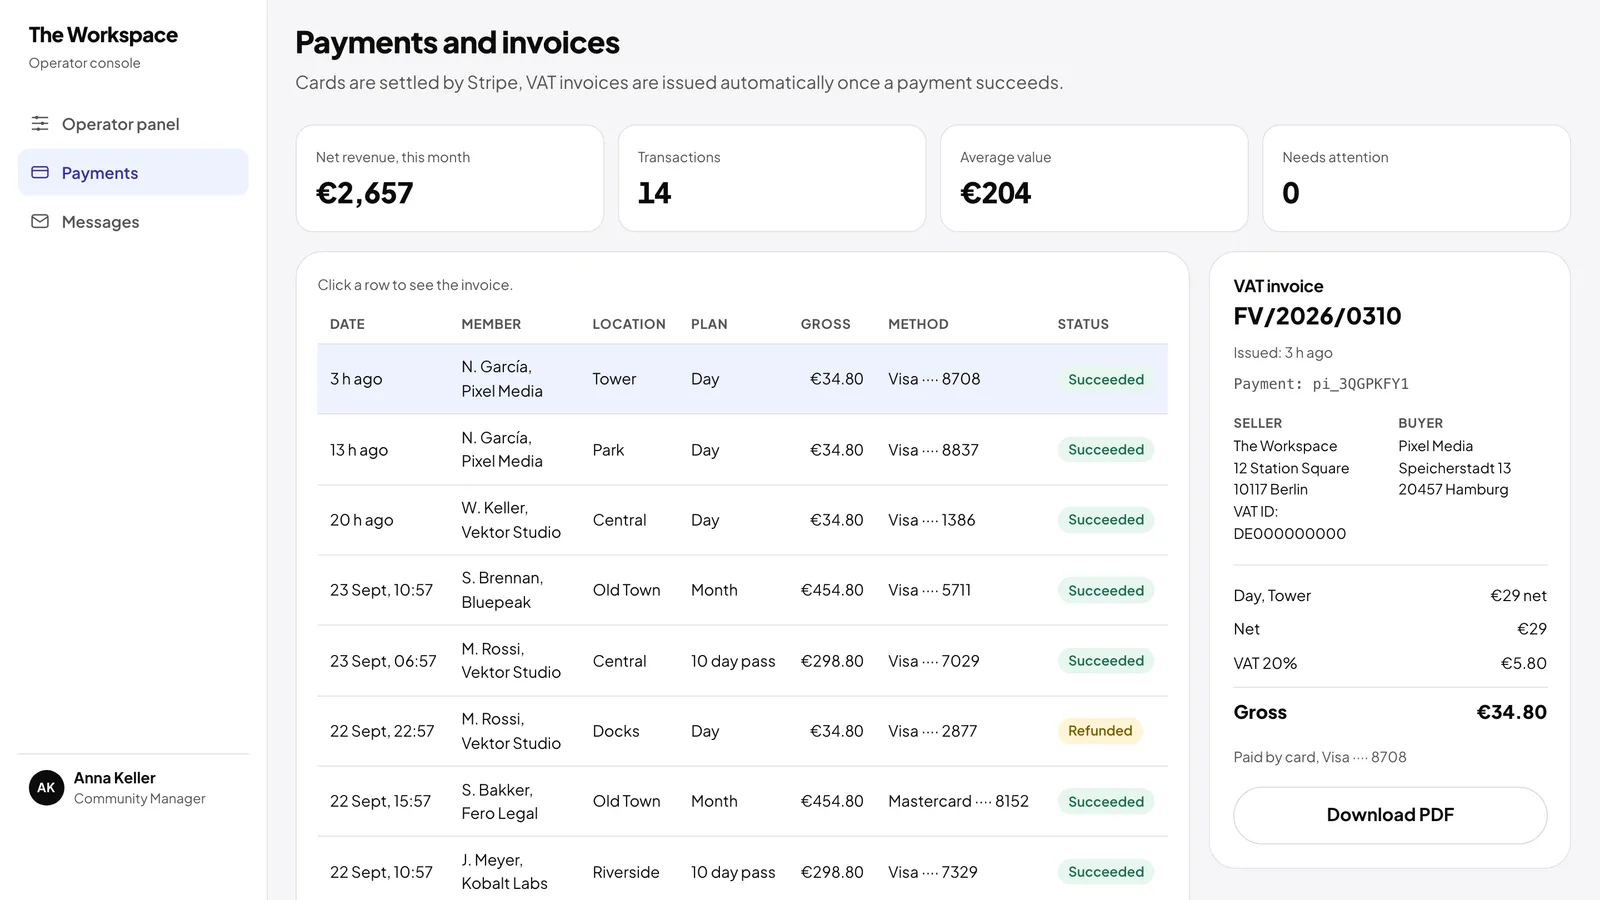Click the GROSS column header
This screenshot has width=1600, height=900.
click(825, 324)
